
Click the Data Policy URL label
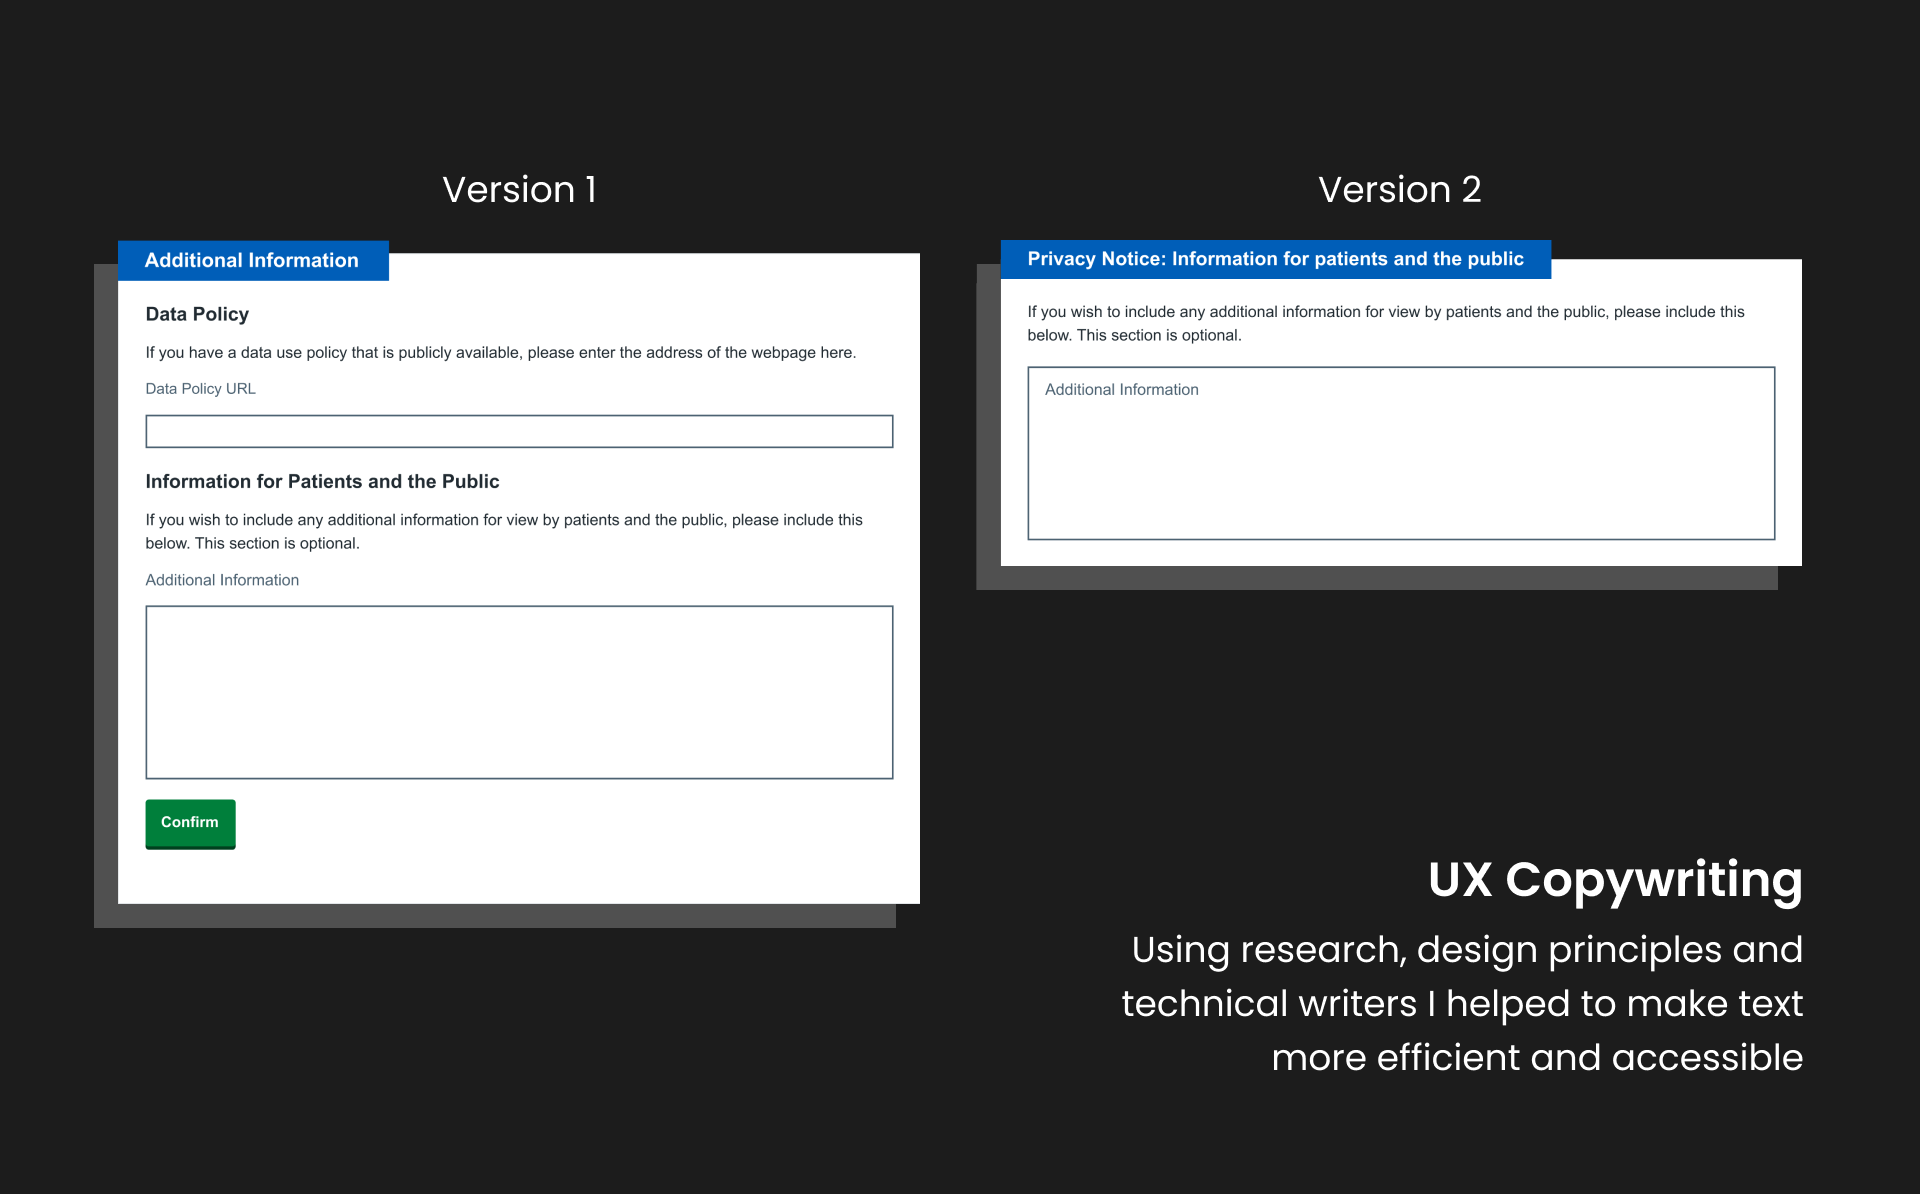pos(200,389)
